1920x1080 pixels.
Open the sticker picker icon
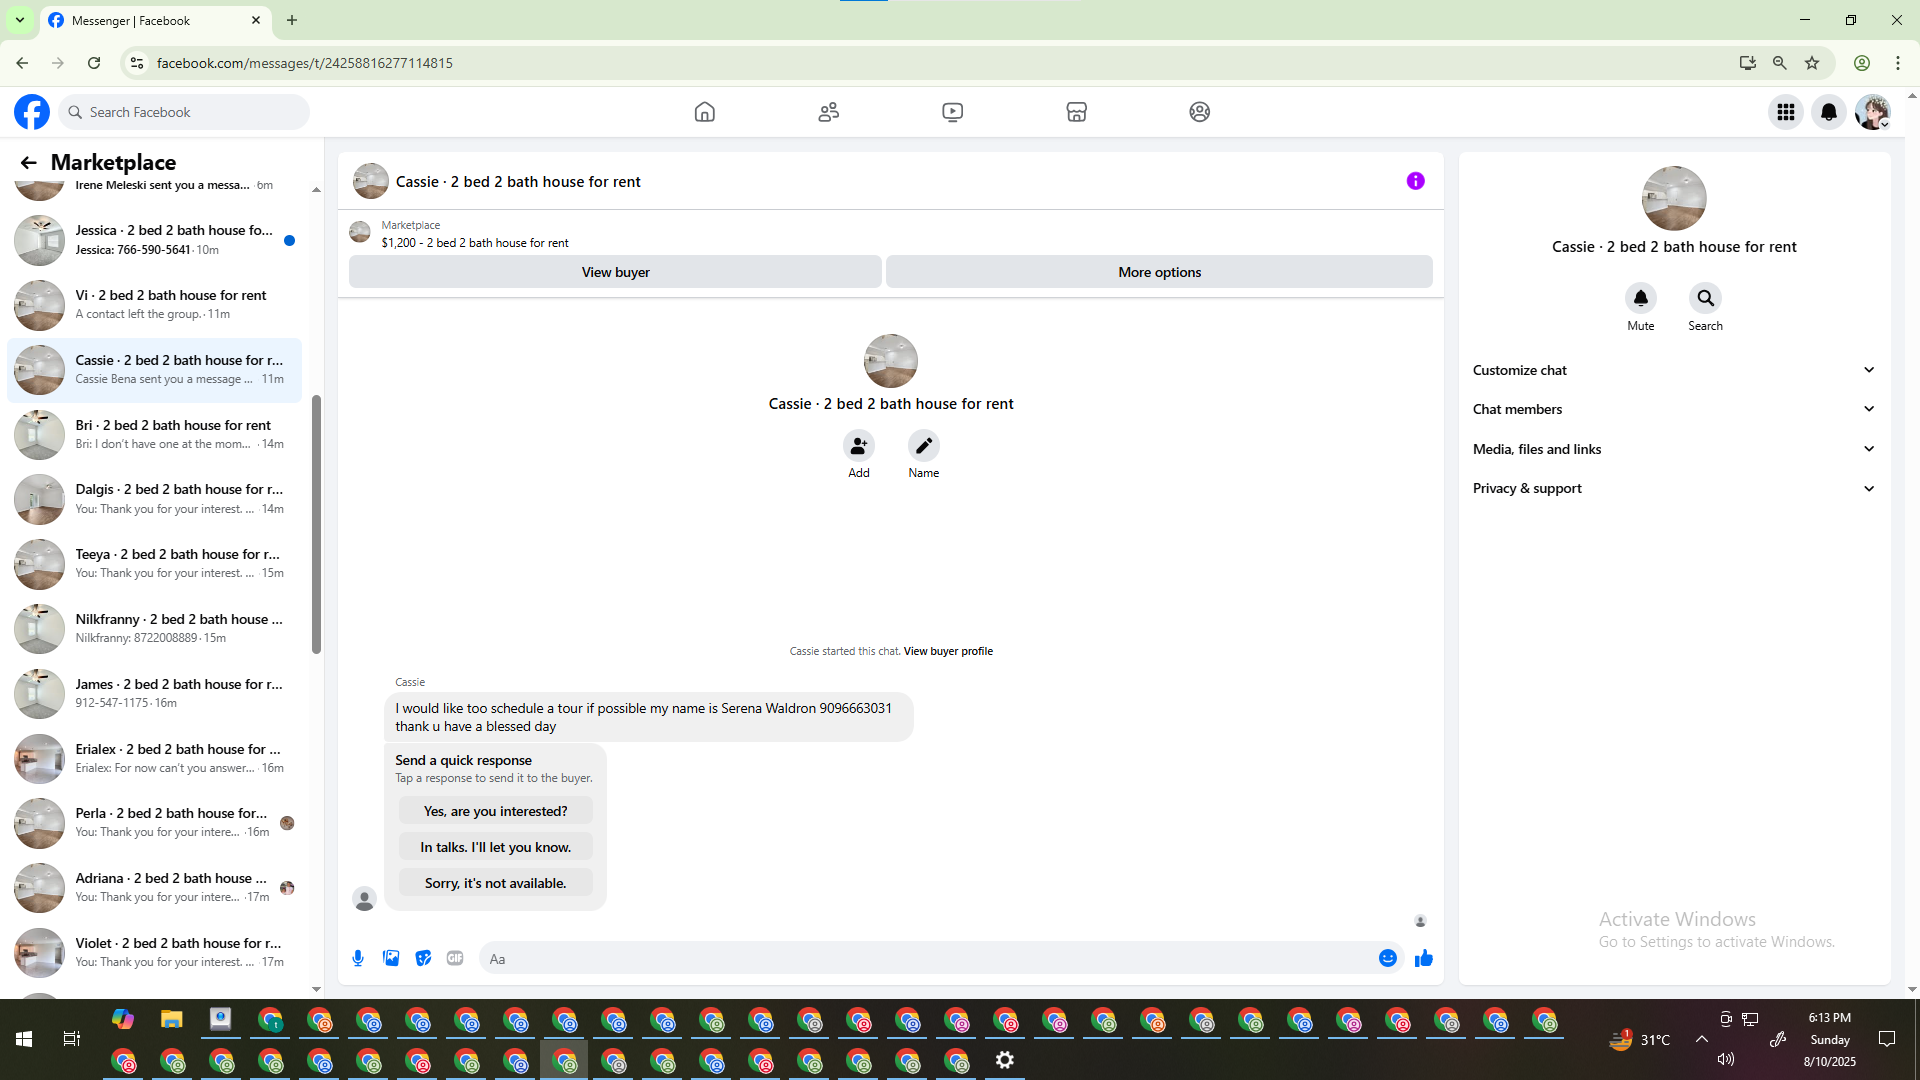click(424, 958)
